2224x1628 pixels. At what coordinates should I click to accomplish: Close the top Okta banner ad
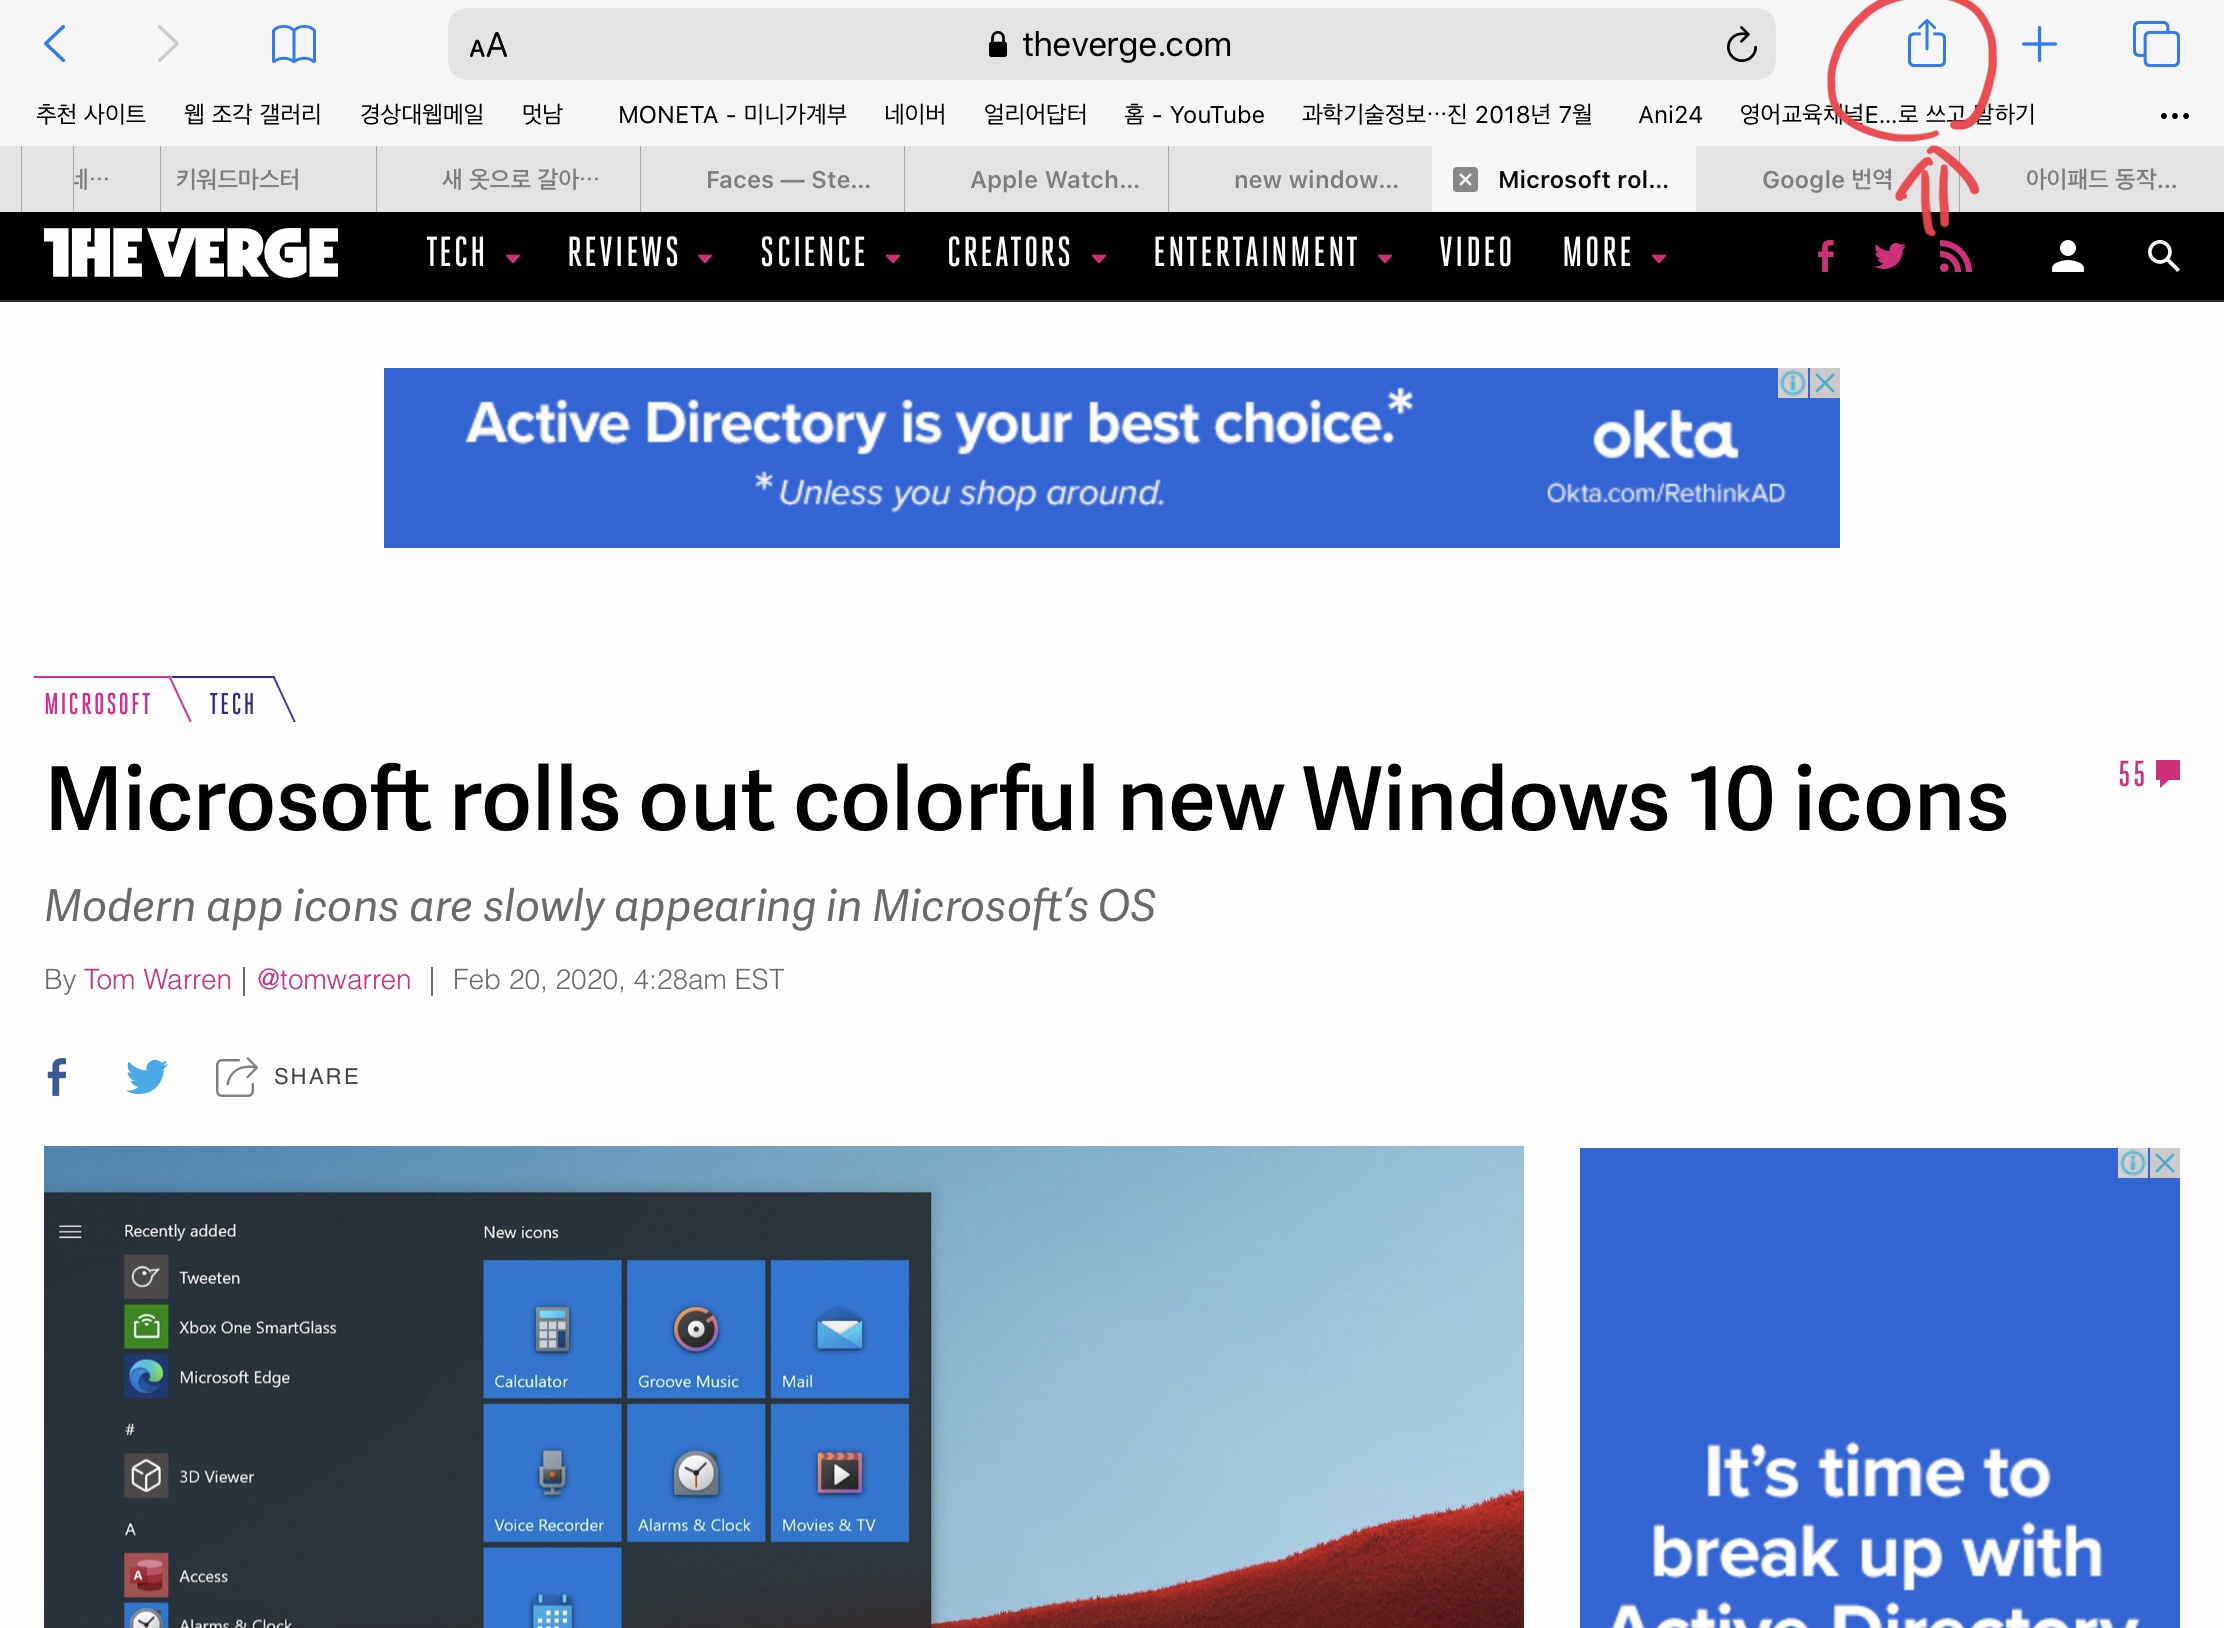coord(1825,383)
